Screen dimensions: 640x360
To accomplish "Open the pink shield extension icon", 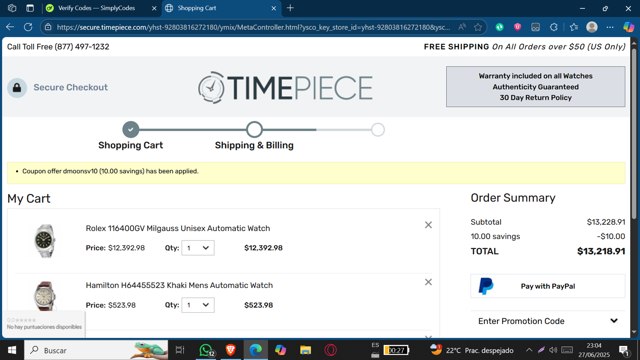I will [518, 27].
